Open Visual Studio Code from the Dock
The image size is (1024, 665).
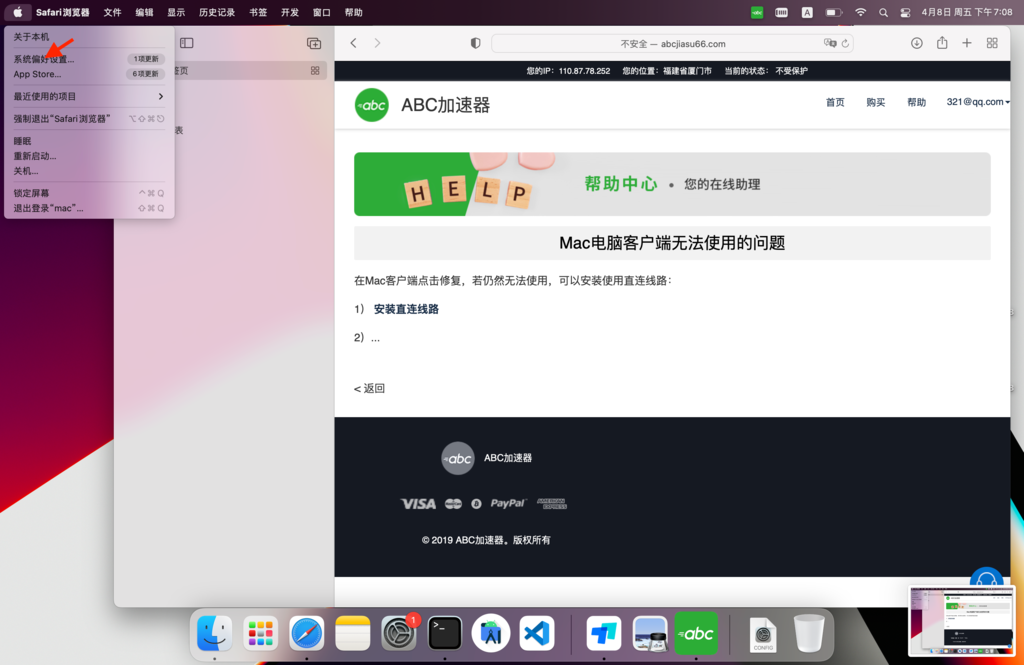(537, 633)
